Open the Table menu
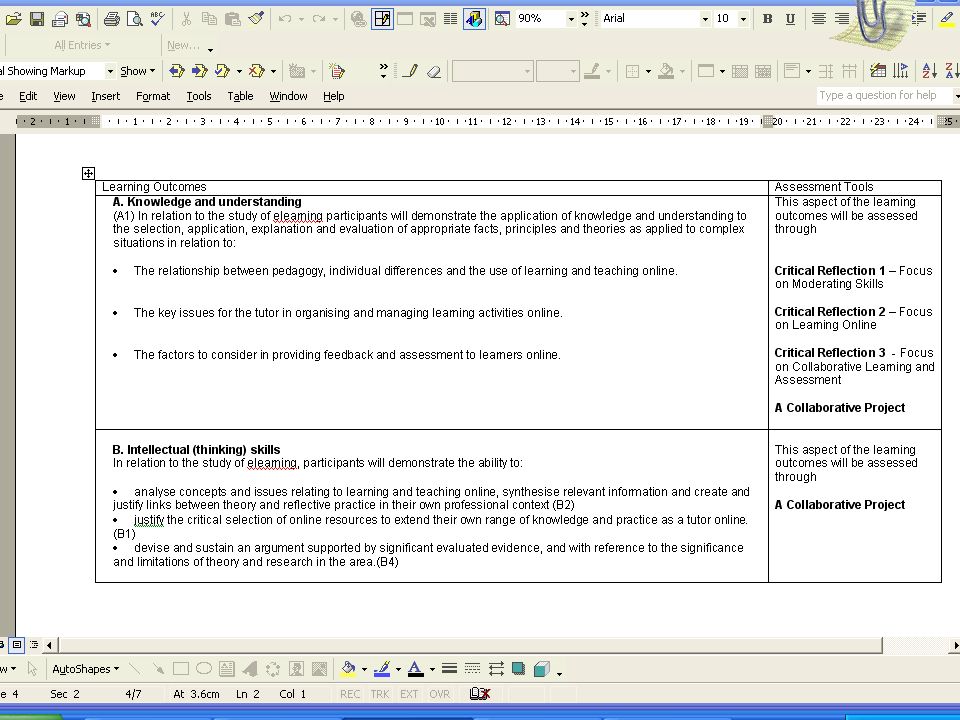Viewport: 960px width, 720px height. [240, 96]
